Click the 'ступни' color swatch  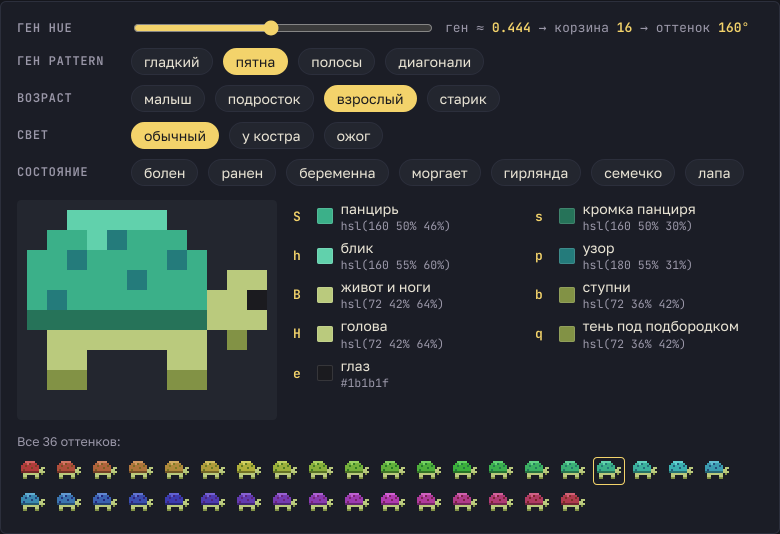click(567, 295)
